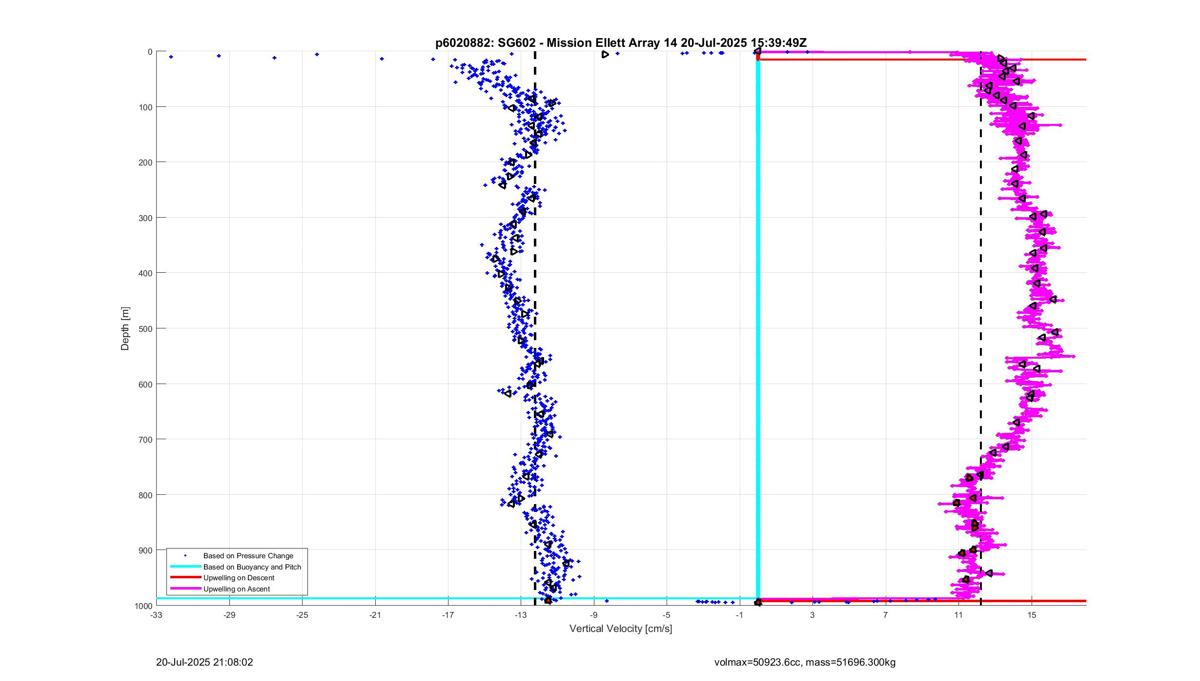The height and width of the screenshot is (681, 1200).
Task: Click the depth tick label "700"
Action: click(x=146, y=439)
